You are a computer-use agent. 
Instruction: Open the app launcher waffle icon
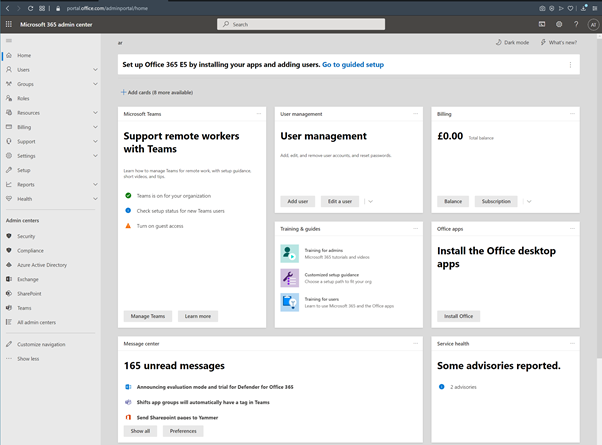(8, 24)
